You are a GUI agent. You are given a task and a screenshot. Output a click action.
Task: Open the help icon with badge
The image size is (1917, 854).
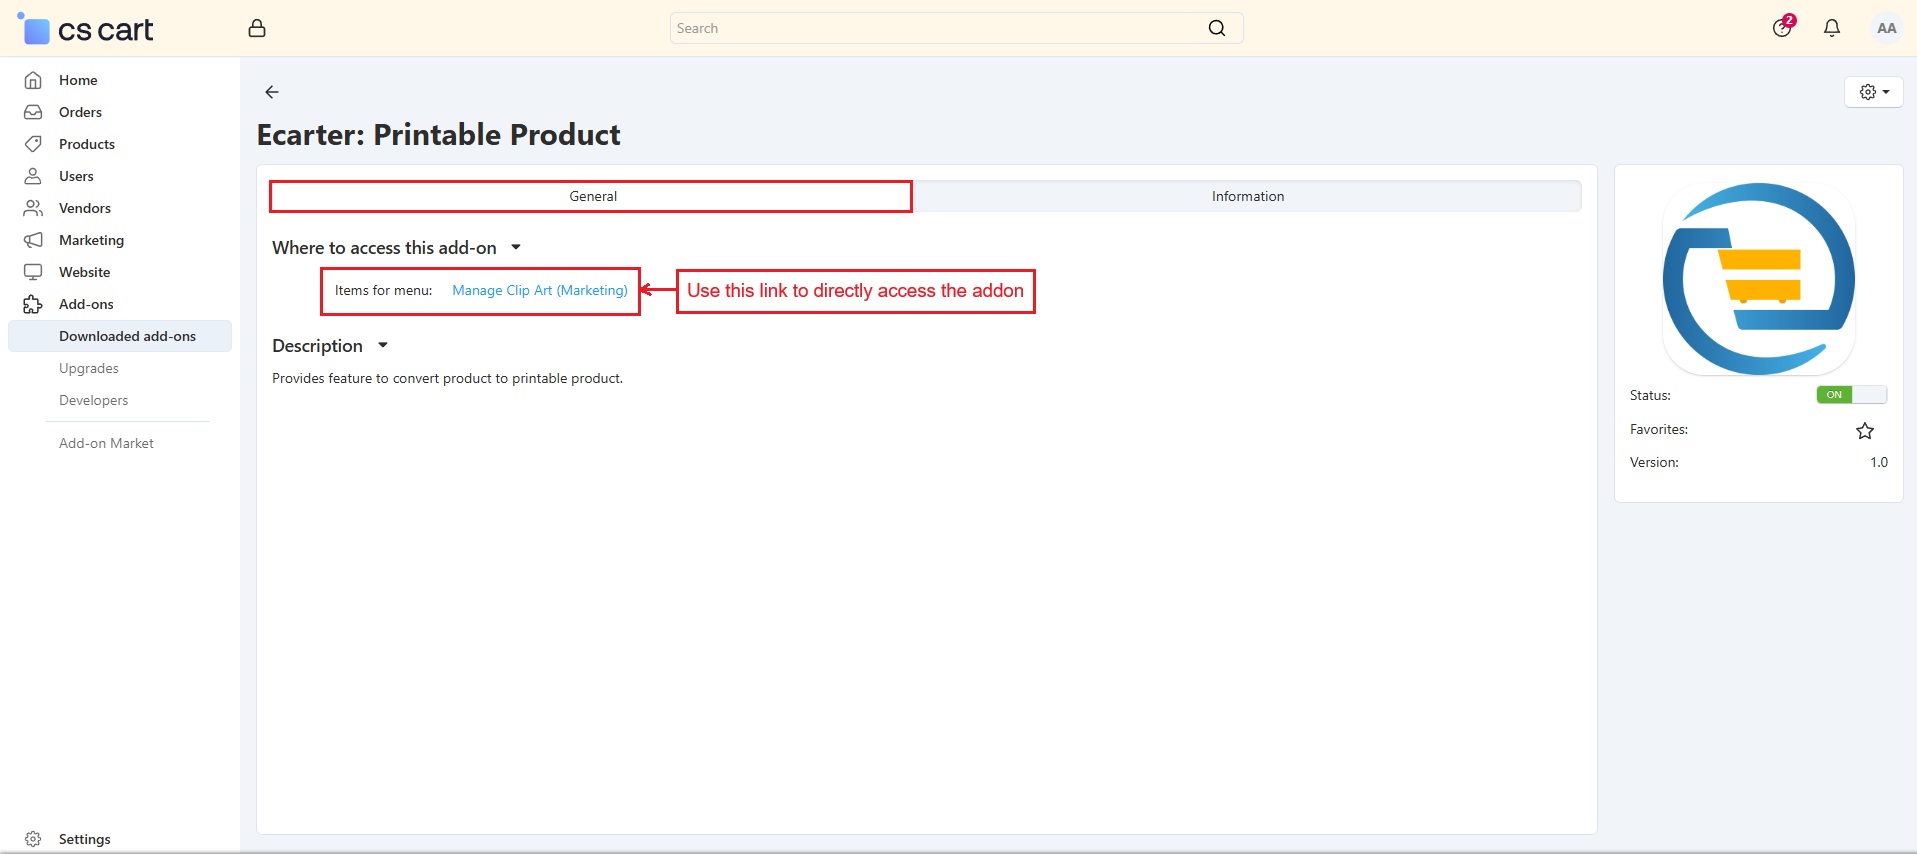(x=1782, y=28)
